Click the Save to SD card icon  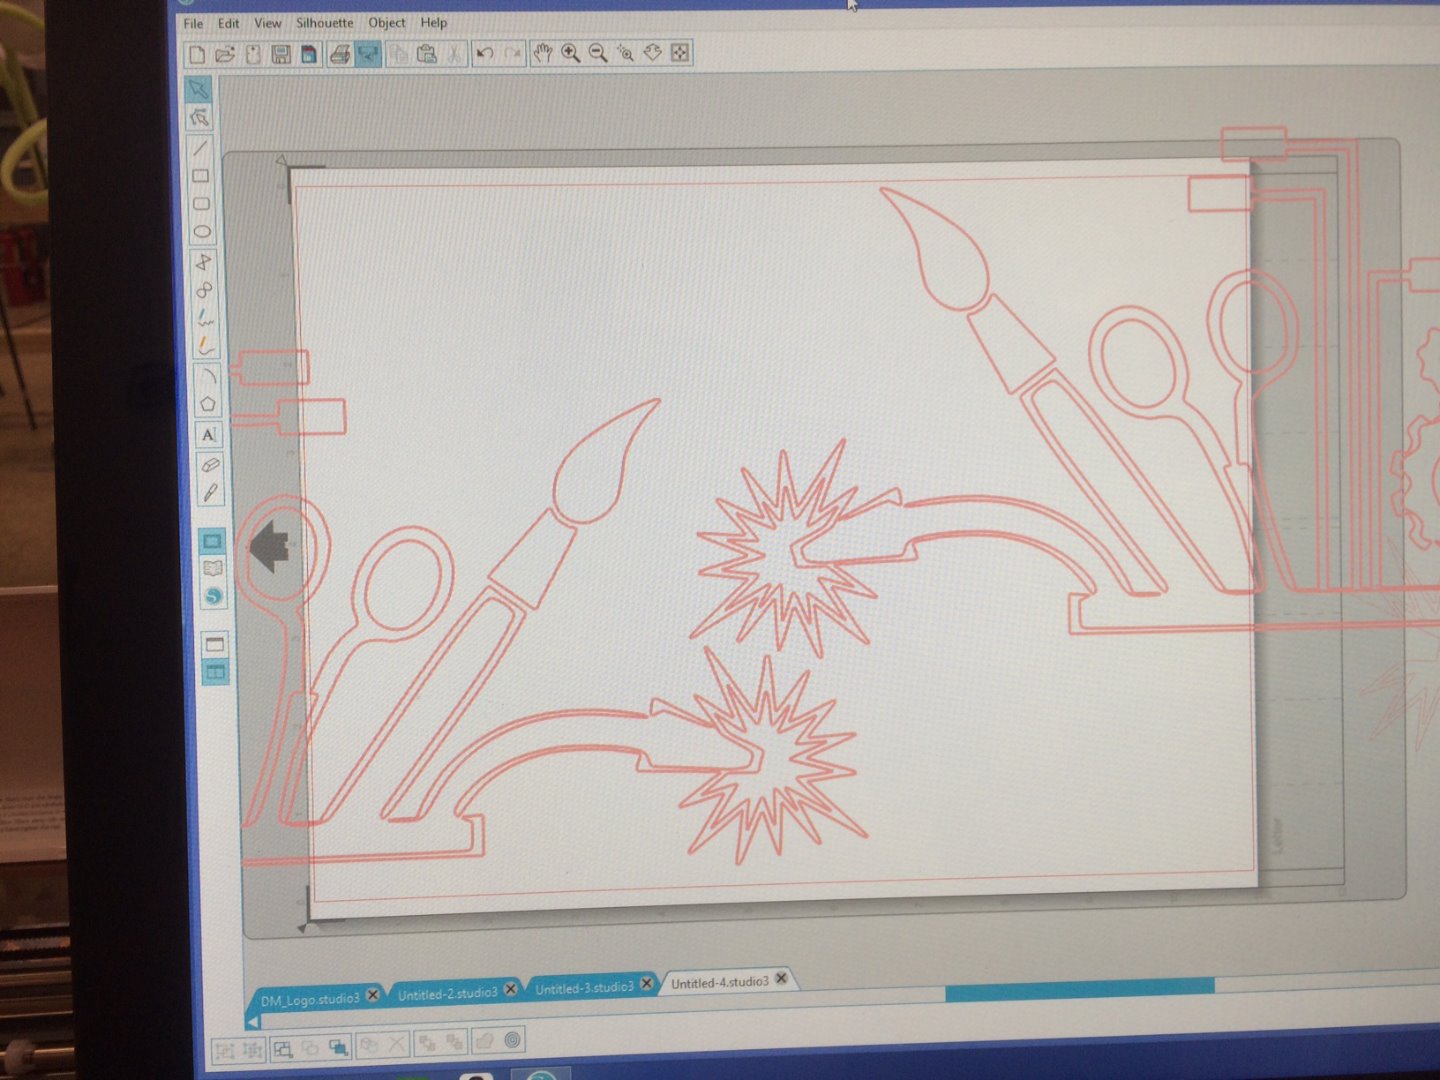point(309,54)
